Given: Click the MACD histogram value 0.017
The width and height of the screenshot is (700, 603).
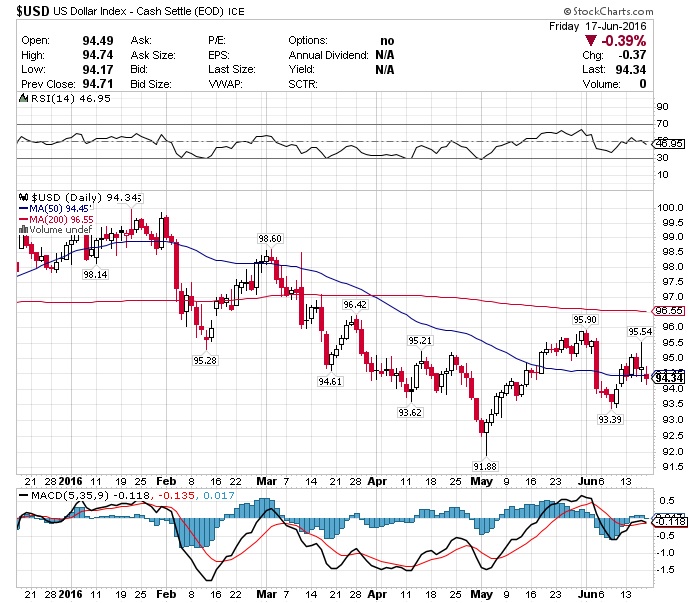Looking at the screenshot, I should (x=219, y=495).
